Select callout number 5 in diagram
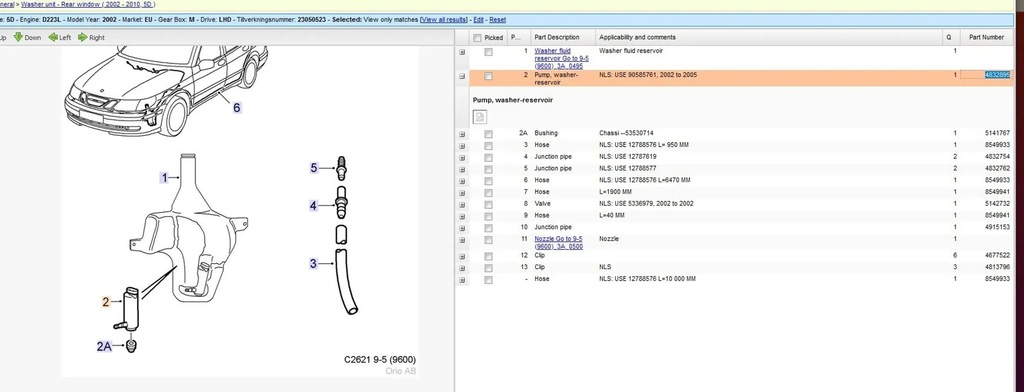Screen dimensions: 1024x392 (313, 168)
